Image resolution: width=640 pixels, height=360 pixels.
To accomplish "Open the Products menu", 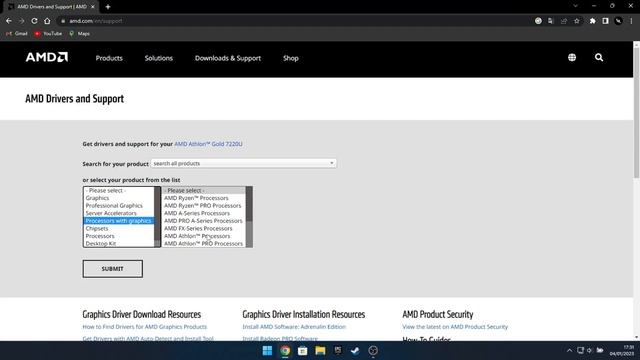I will point(109,58).
